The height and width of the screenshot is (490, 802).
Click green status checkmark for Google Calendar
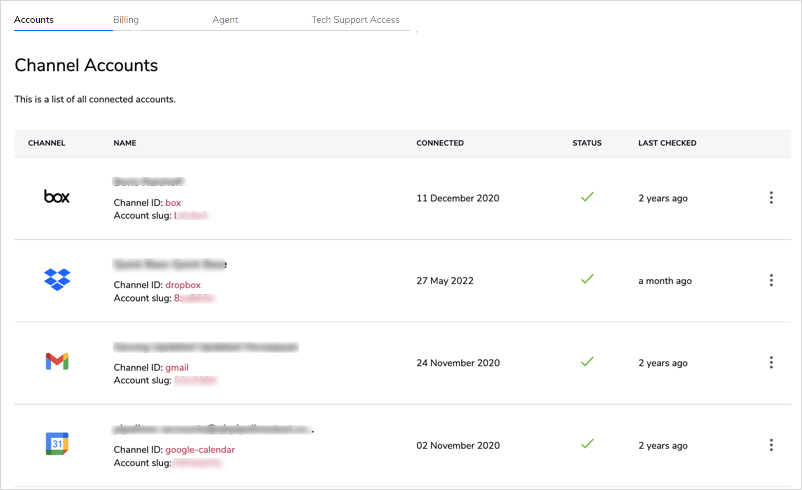pos(587,443)
